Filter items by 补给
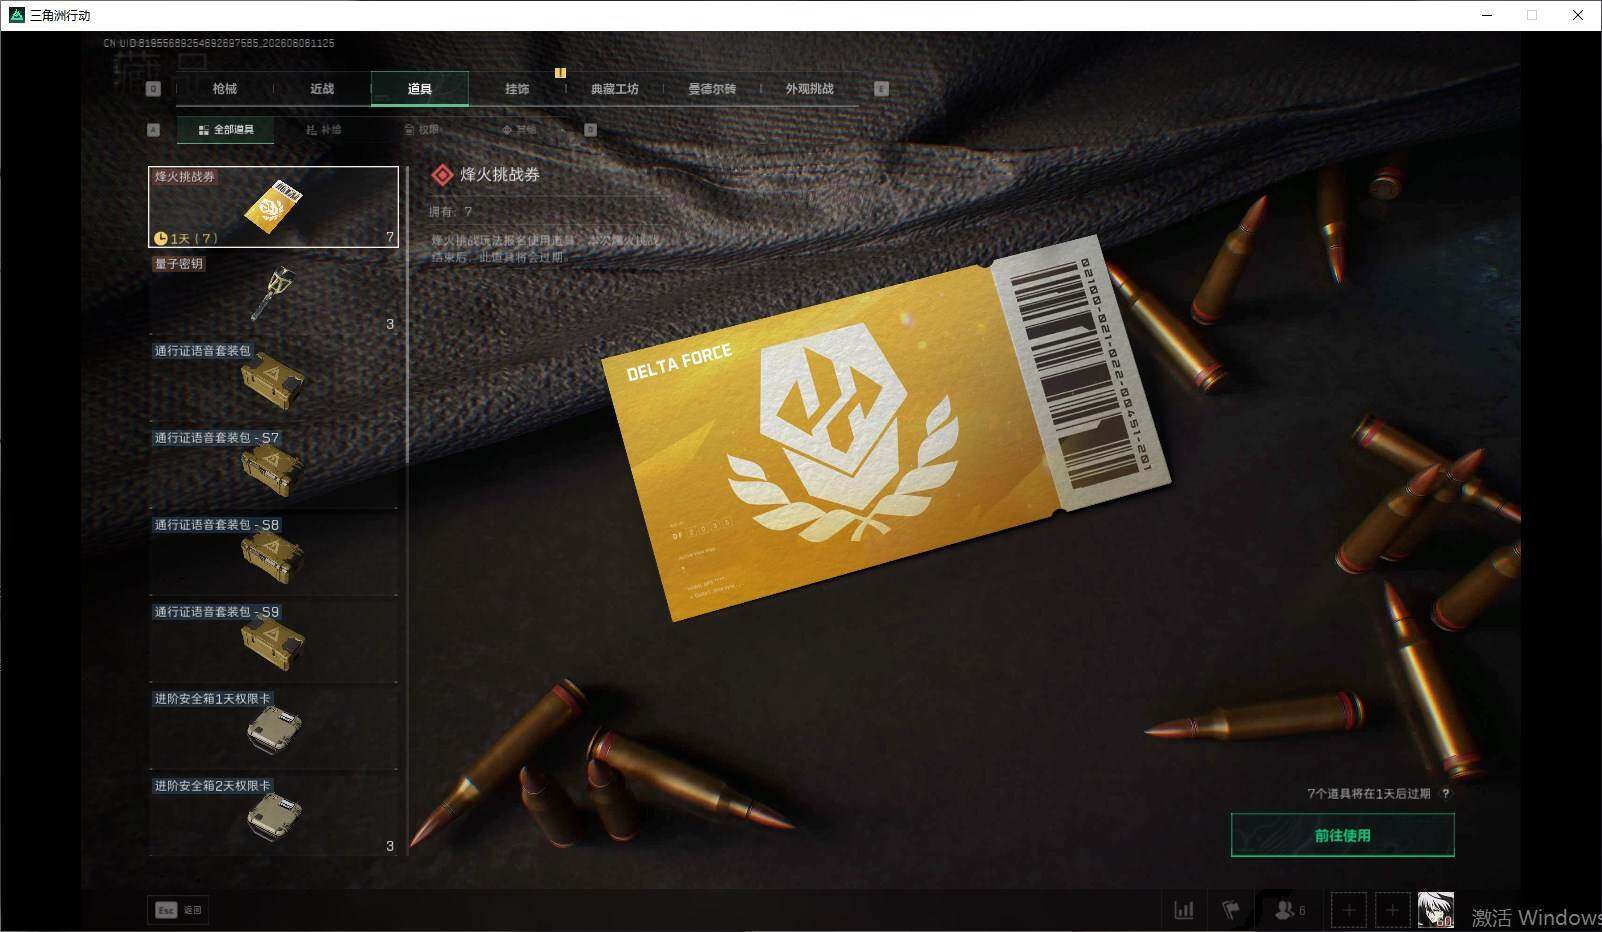The height and width of the screenshot is (932, 1602). (x=323, y=130)
